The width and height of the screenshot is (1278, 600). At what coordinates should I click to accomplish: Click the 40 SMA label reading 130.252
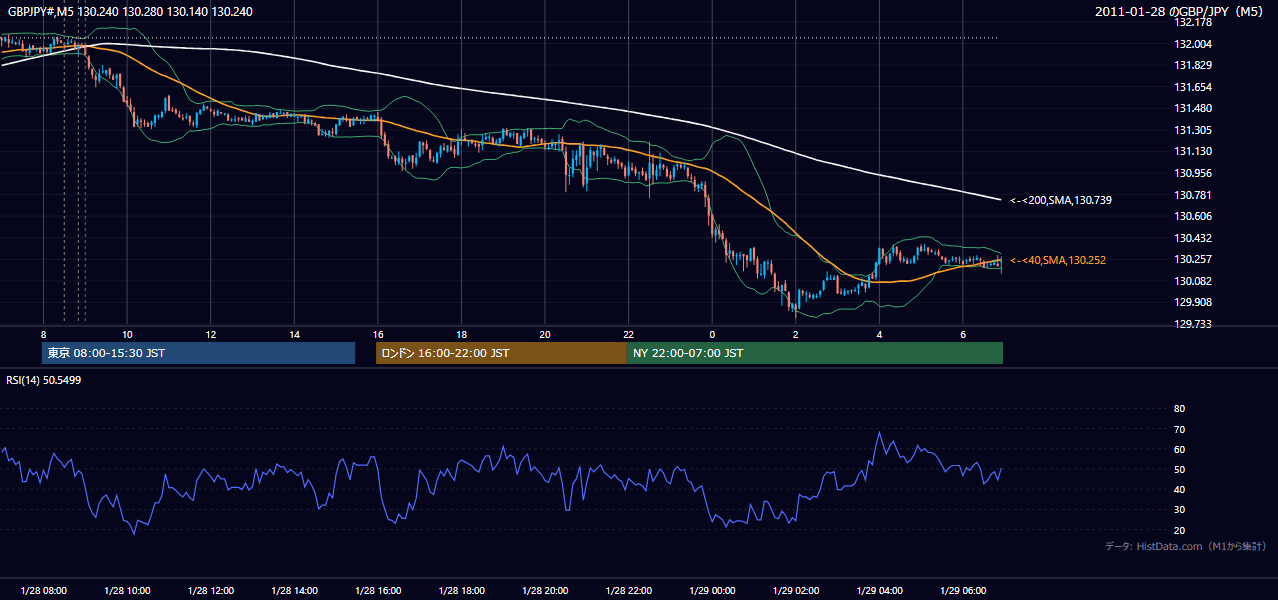click(1057, 260)
